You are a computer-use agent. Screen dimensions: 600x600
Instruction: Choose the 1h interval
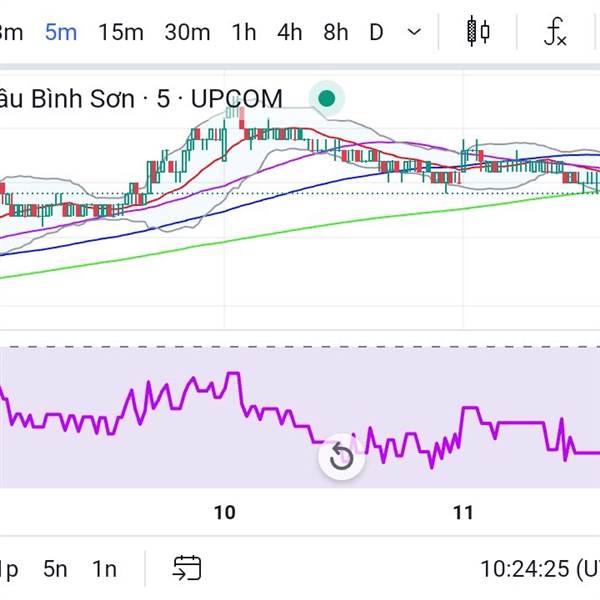coord(243,32)
